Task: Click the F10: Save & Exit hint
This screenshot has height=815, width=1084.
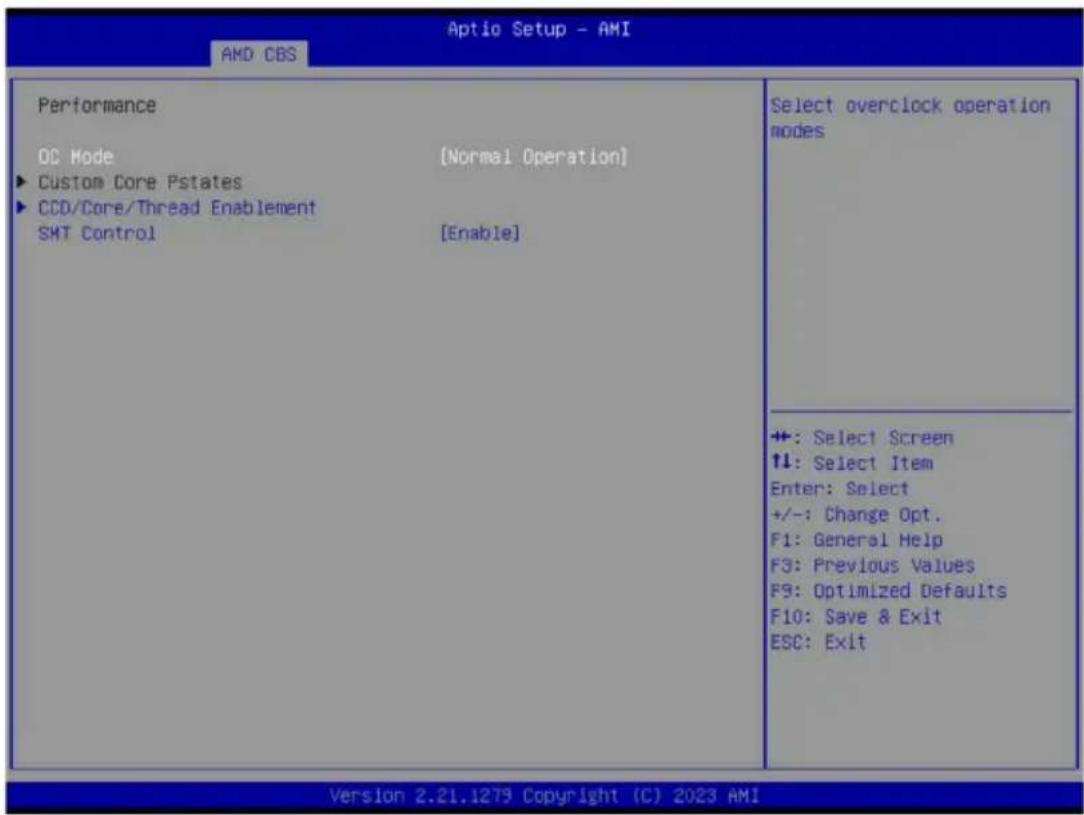Action: [856, 617]
